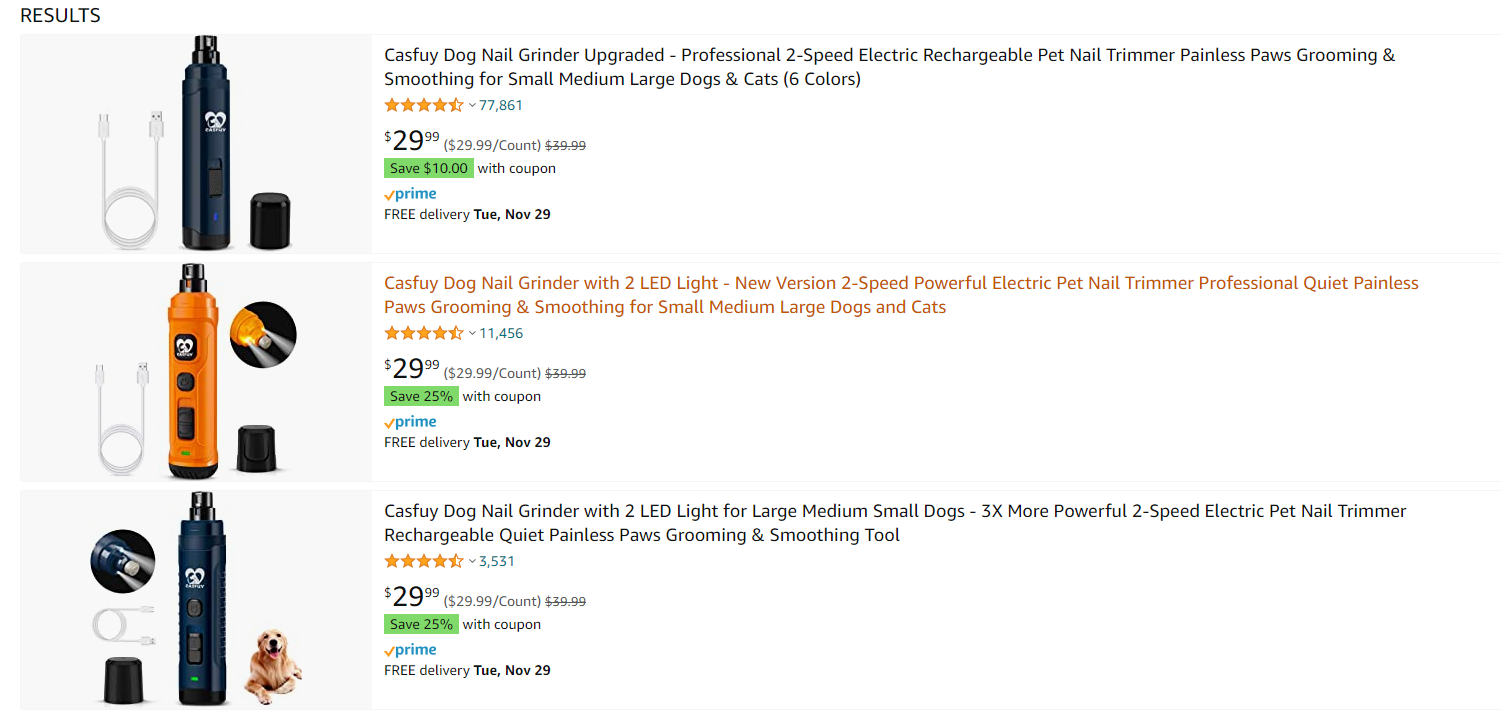Open the Casfuy Dog Nail Grinder Upgraded title
The height and width of the screenshot is (713, 1502).
coord(890,67)
